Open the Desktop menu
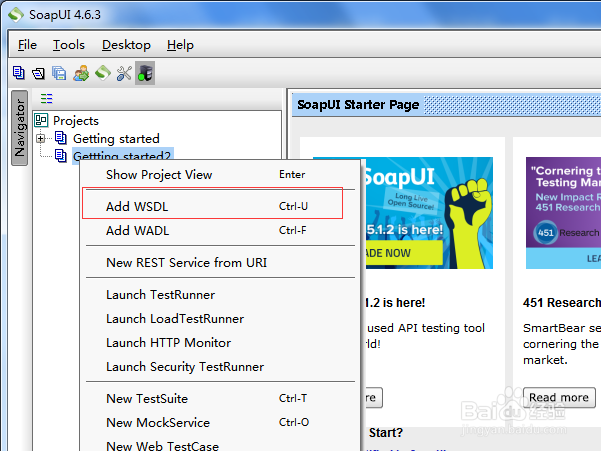601x451 pixels. (126, 45)
